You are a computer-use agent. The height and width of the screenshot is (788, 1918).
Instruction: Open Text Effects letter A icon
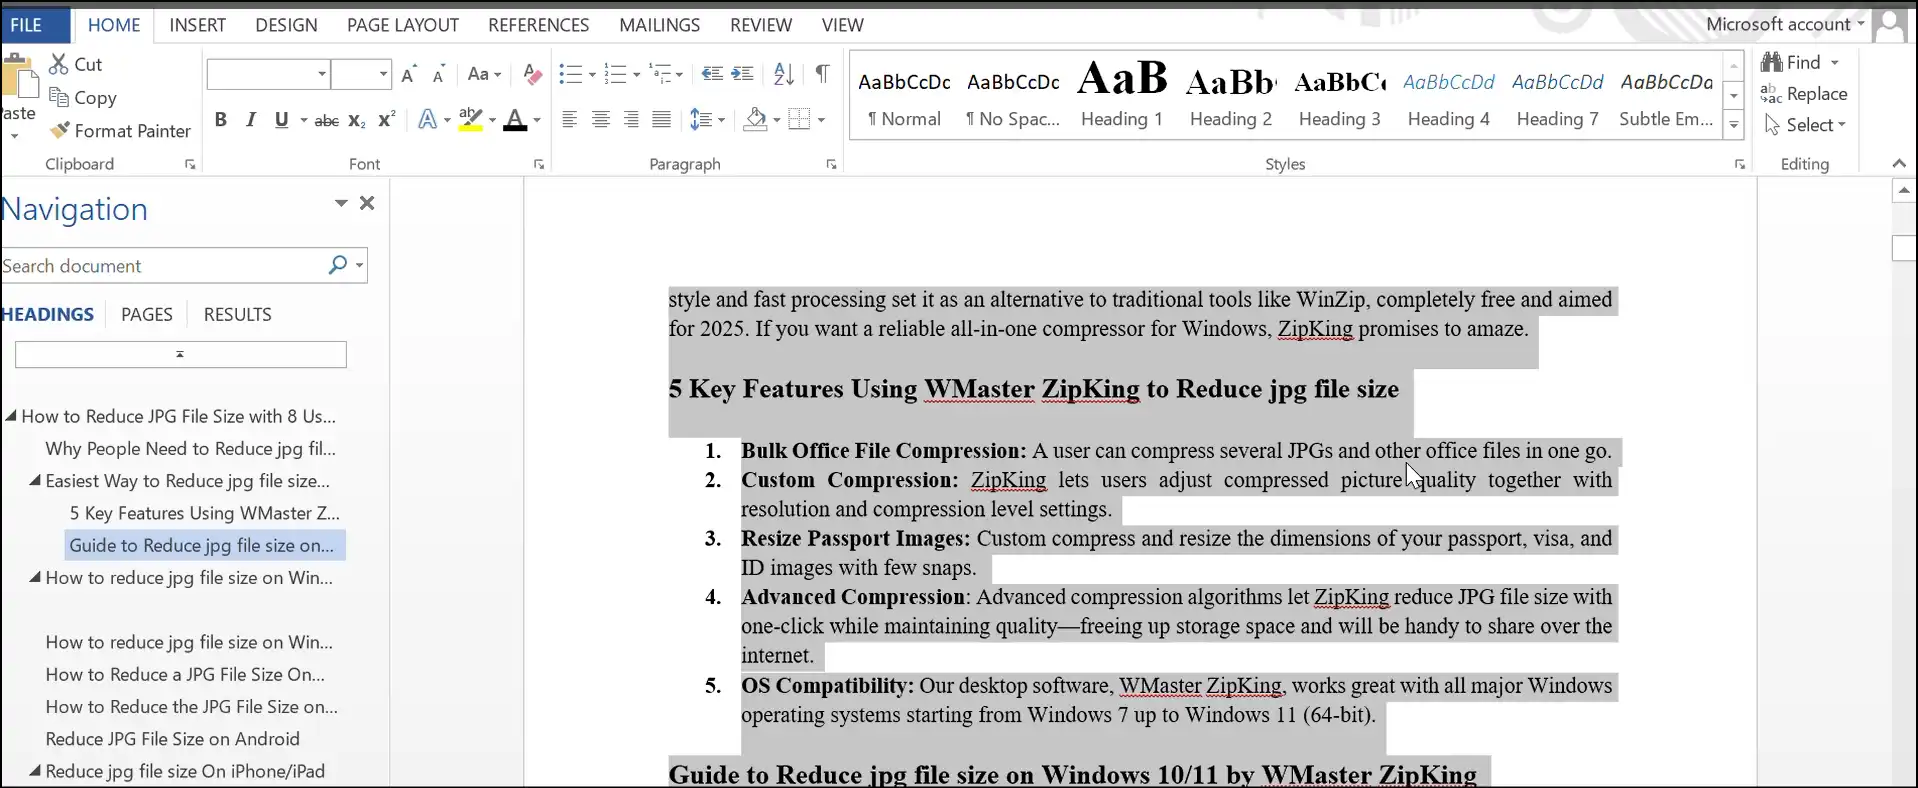pyautogui.click(x=427, y=120)
